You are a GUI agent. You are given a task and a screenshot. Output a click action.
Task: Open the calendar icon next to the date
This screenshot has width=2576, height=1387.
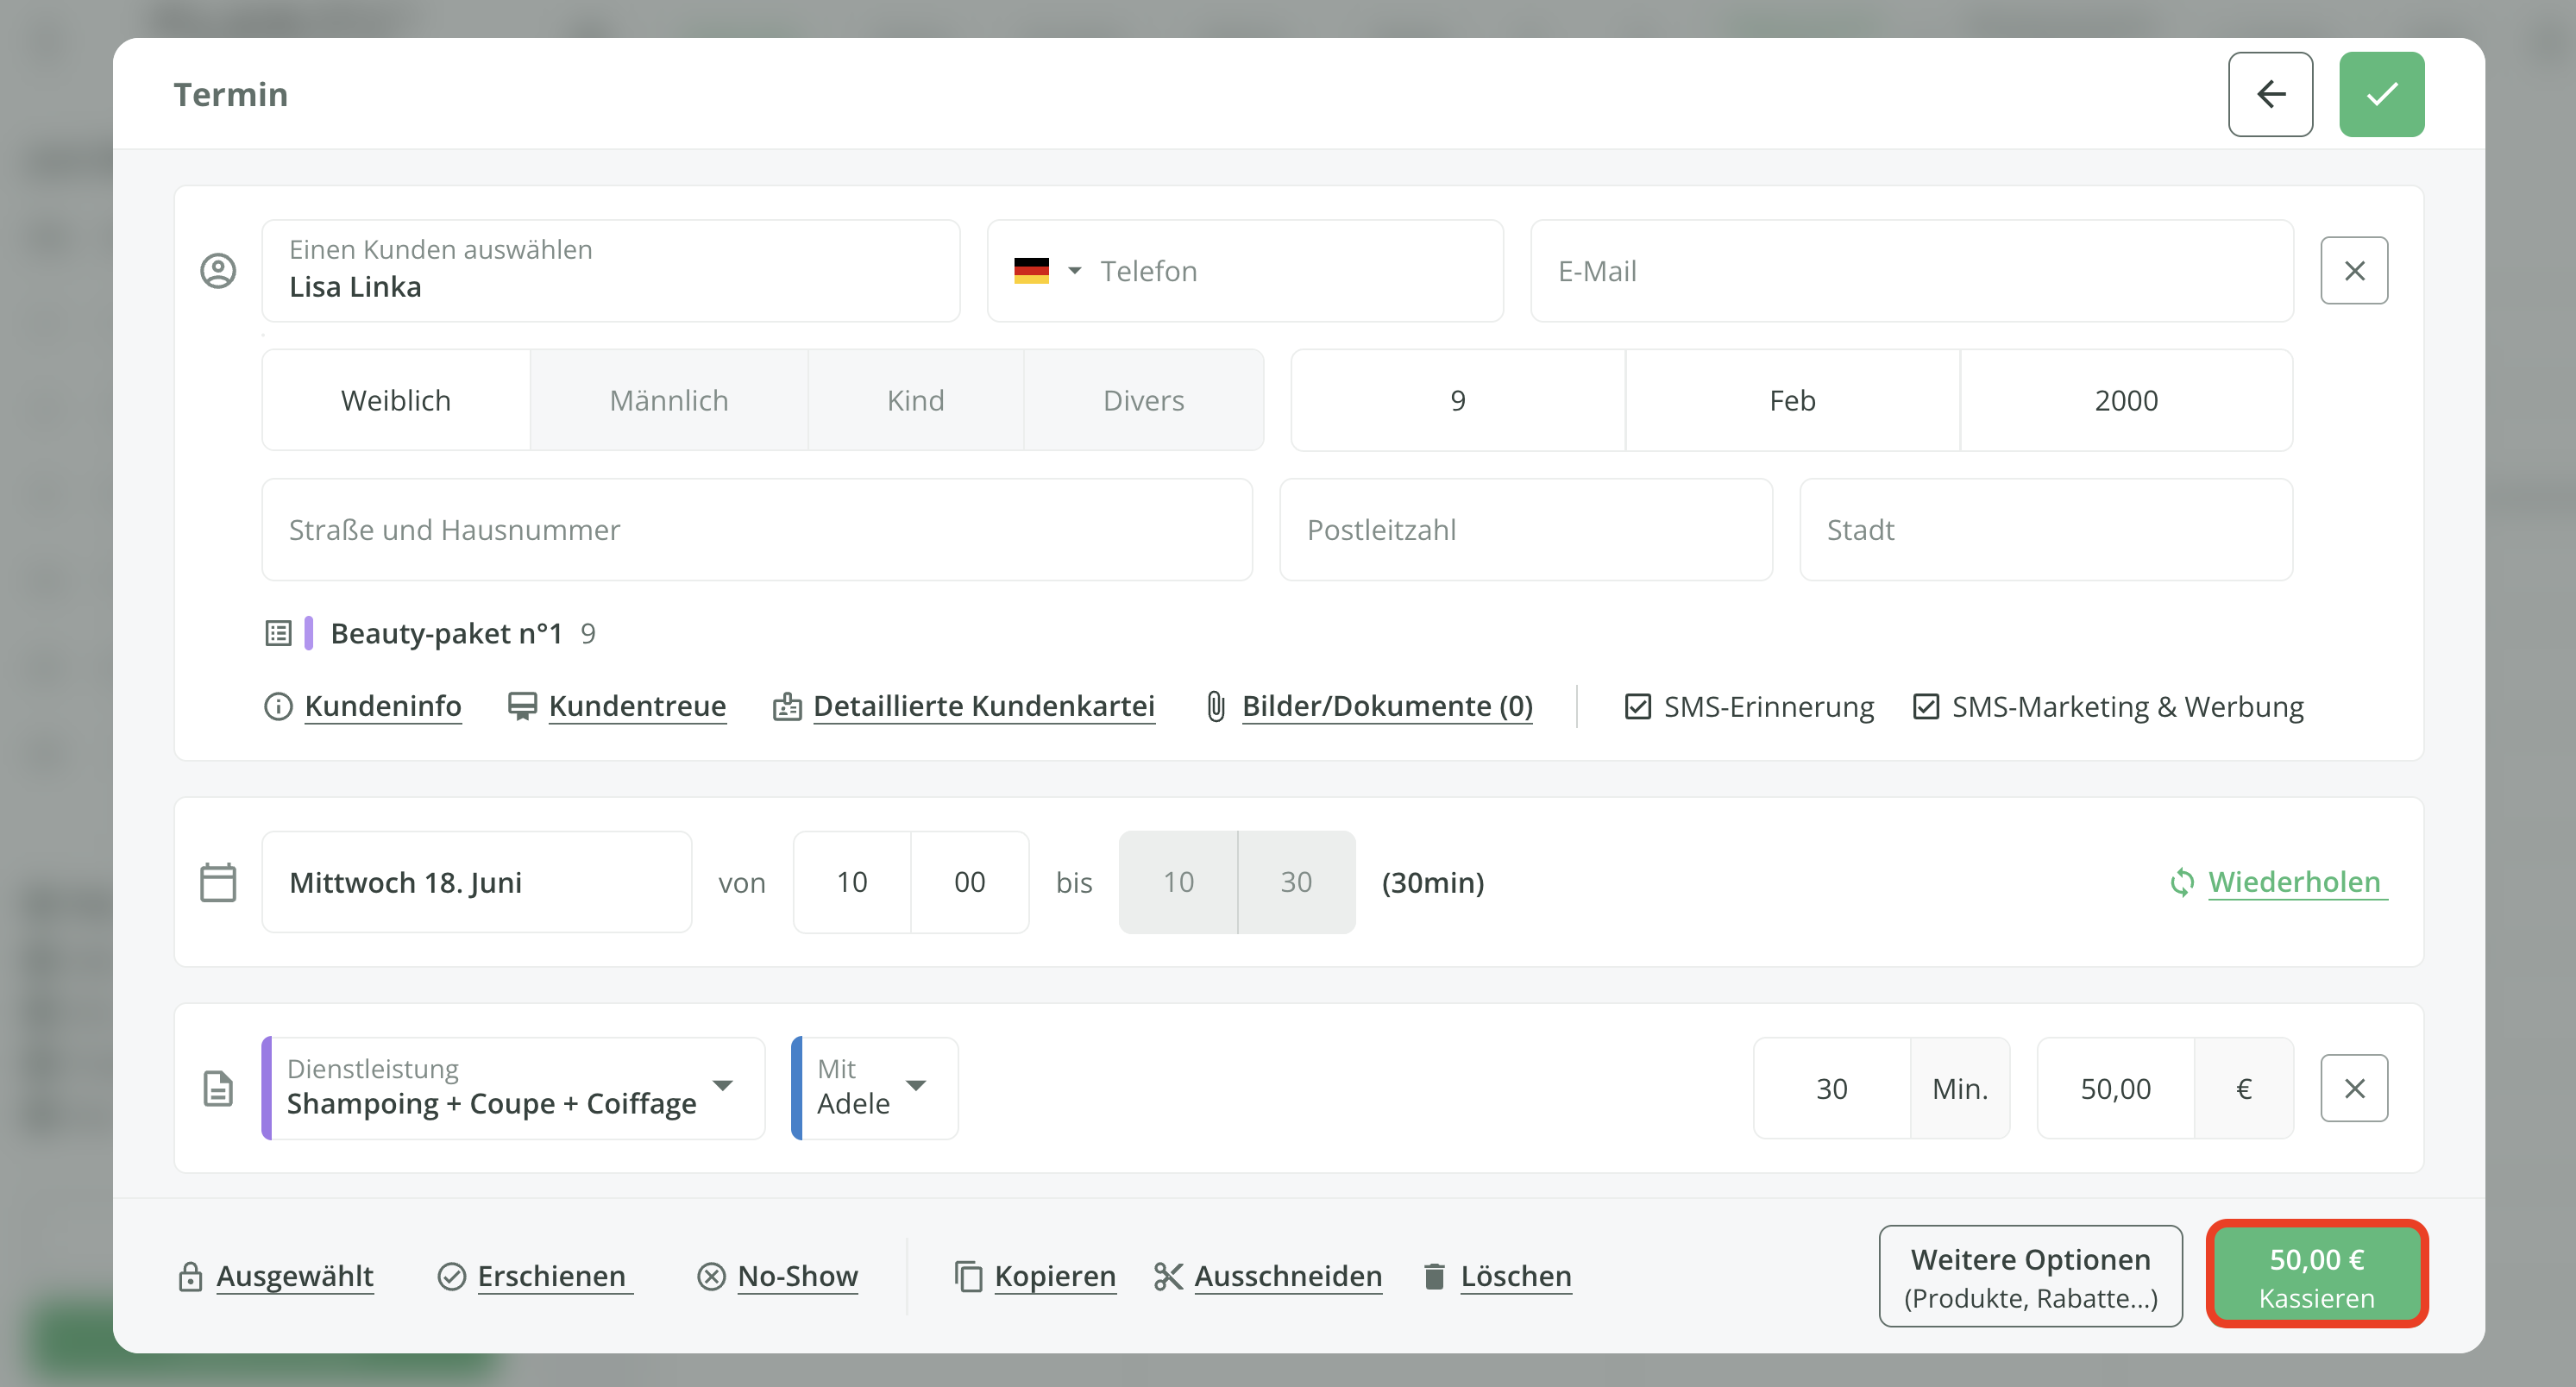218,881
